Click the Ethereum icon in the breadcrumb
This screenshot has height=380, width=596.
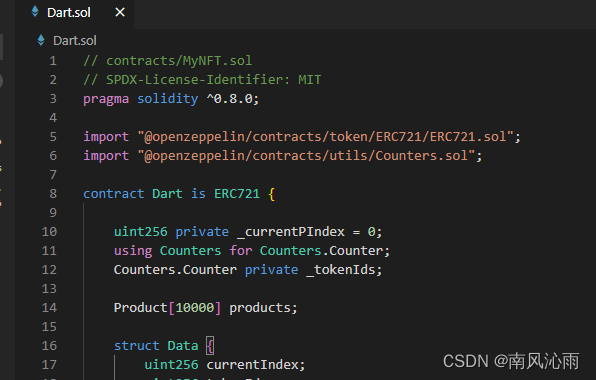(41, 40)
